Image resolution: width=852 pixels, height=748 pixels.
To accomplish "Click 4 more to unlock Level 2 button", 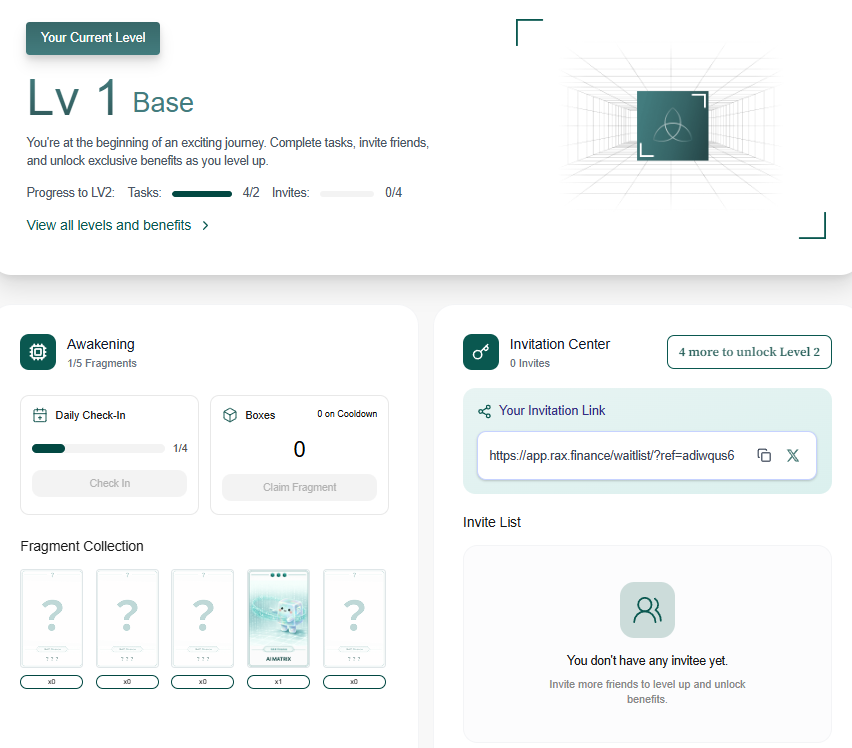I will coord(749,352).
